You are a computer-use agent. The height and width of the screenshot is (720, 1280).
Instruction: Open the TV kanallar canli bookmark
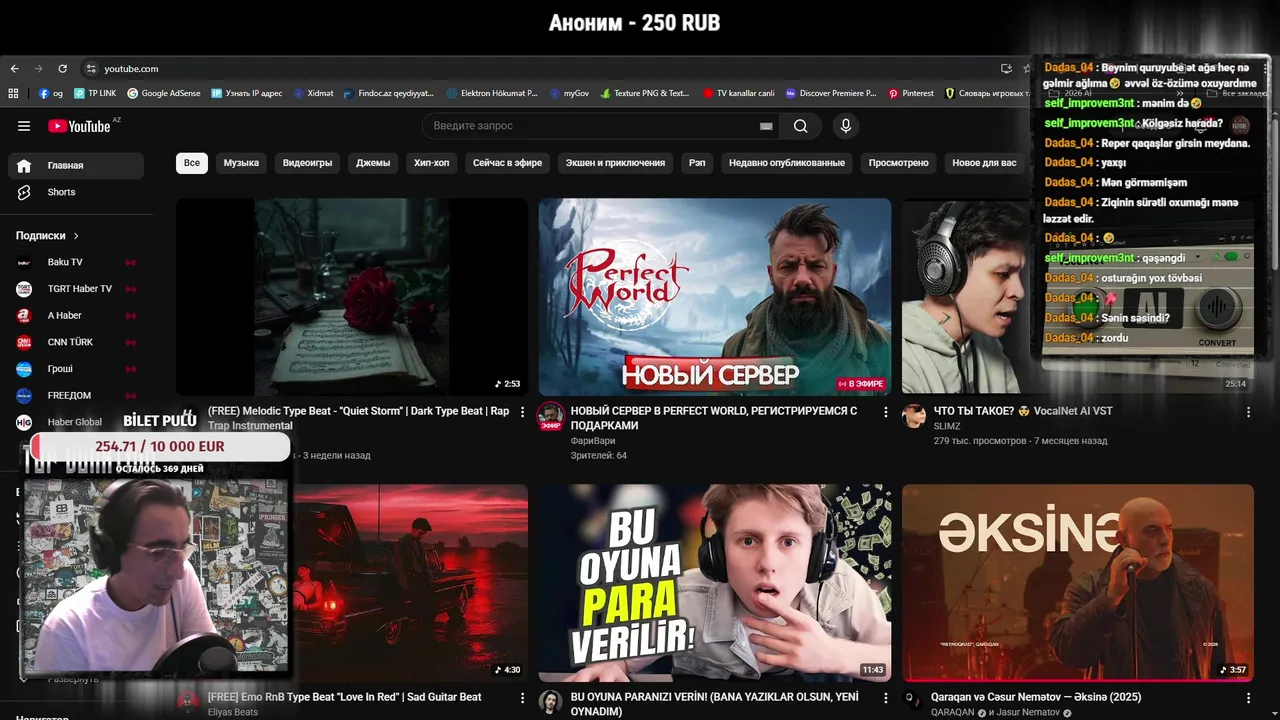point(739,93)
